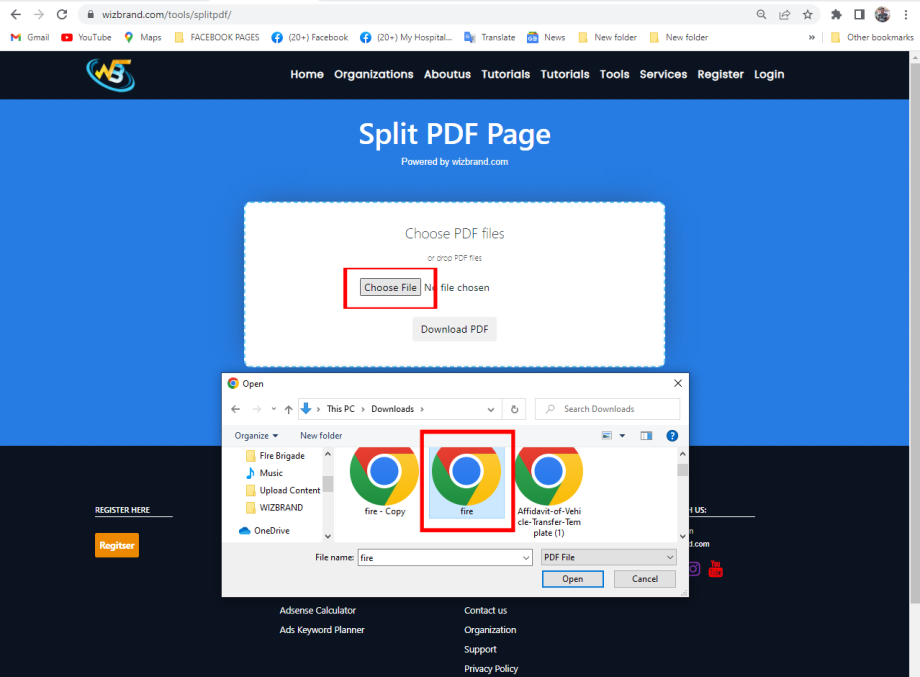Click the Download PDF button

click(x=454, y=329)
